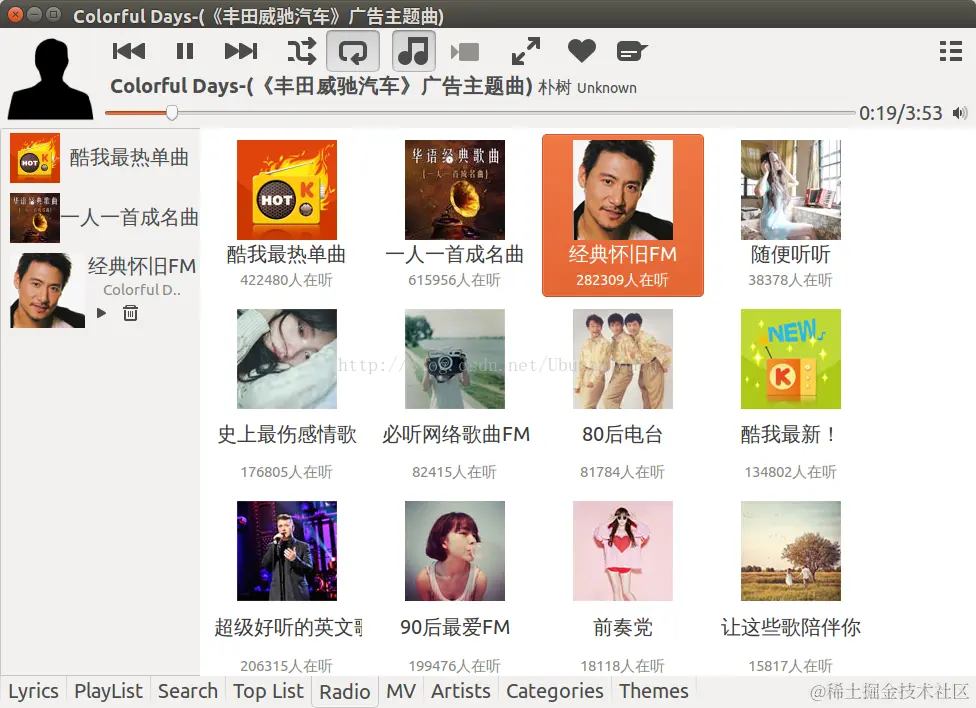Click the artist silhouette avatar
Image resolution: width=976 pixels, height=708 pixels.
tap(50, 78)
